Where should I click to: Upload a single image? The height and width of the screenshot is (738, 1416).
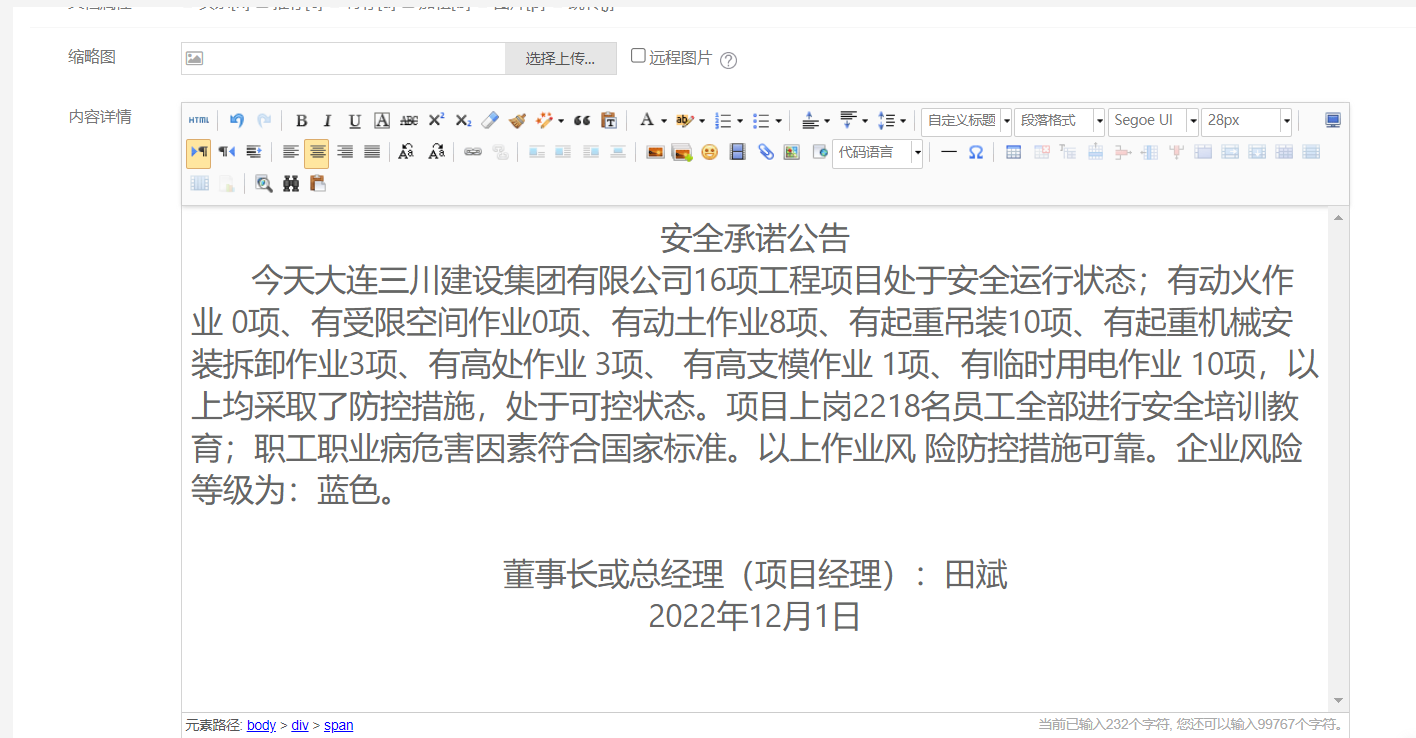coord(656,152)
